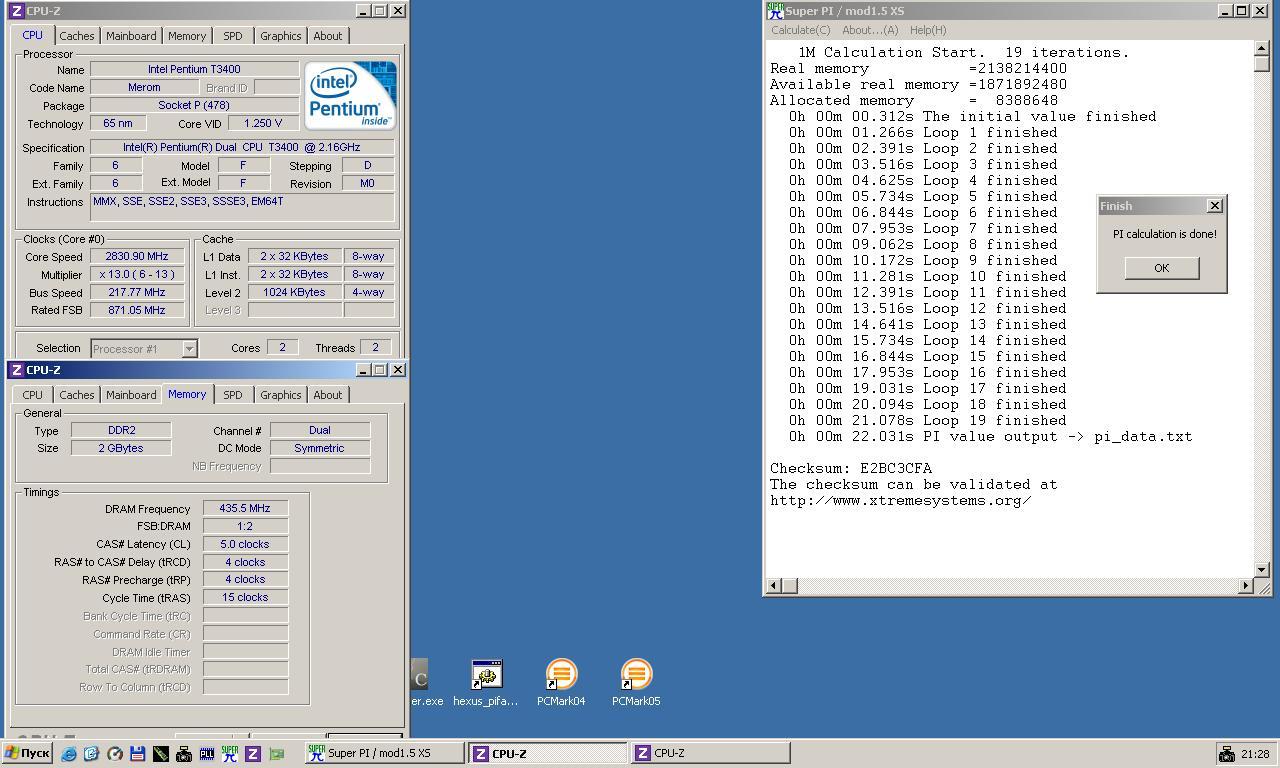Screen dimensions: 1280x768
Task: Click the Intel Pentium inside logo
Action: [351, 95]
